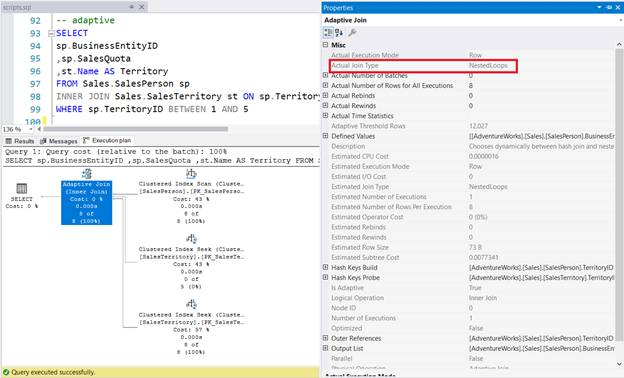Switch to the Messages tab

tap(58, 141)
